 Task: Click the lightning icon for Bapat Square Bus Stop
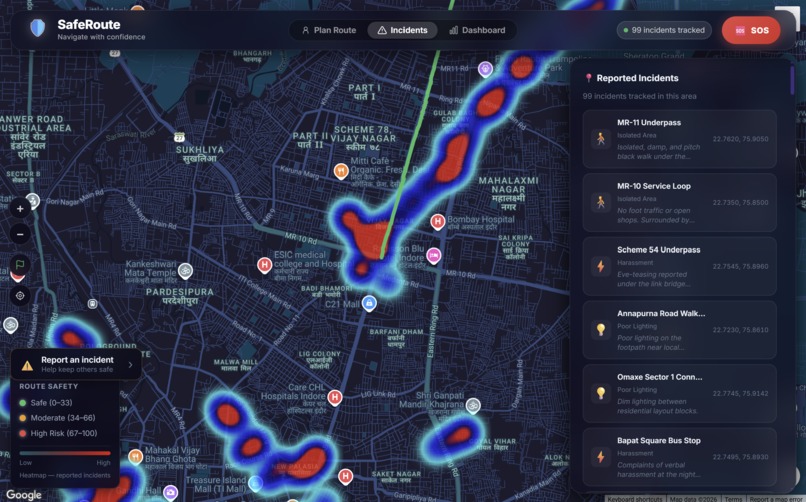[x=600, y=457]
